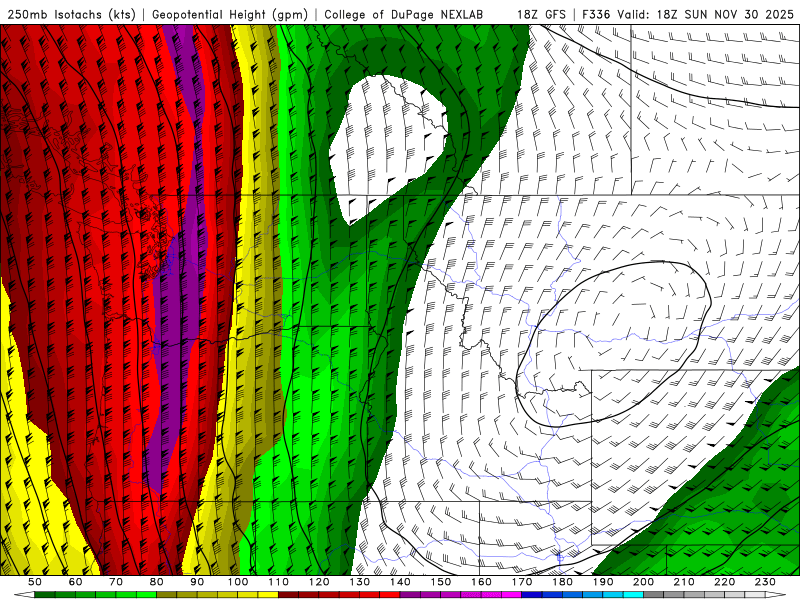
Task: Click the colorbar label 140
Action: coord(400,582)
